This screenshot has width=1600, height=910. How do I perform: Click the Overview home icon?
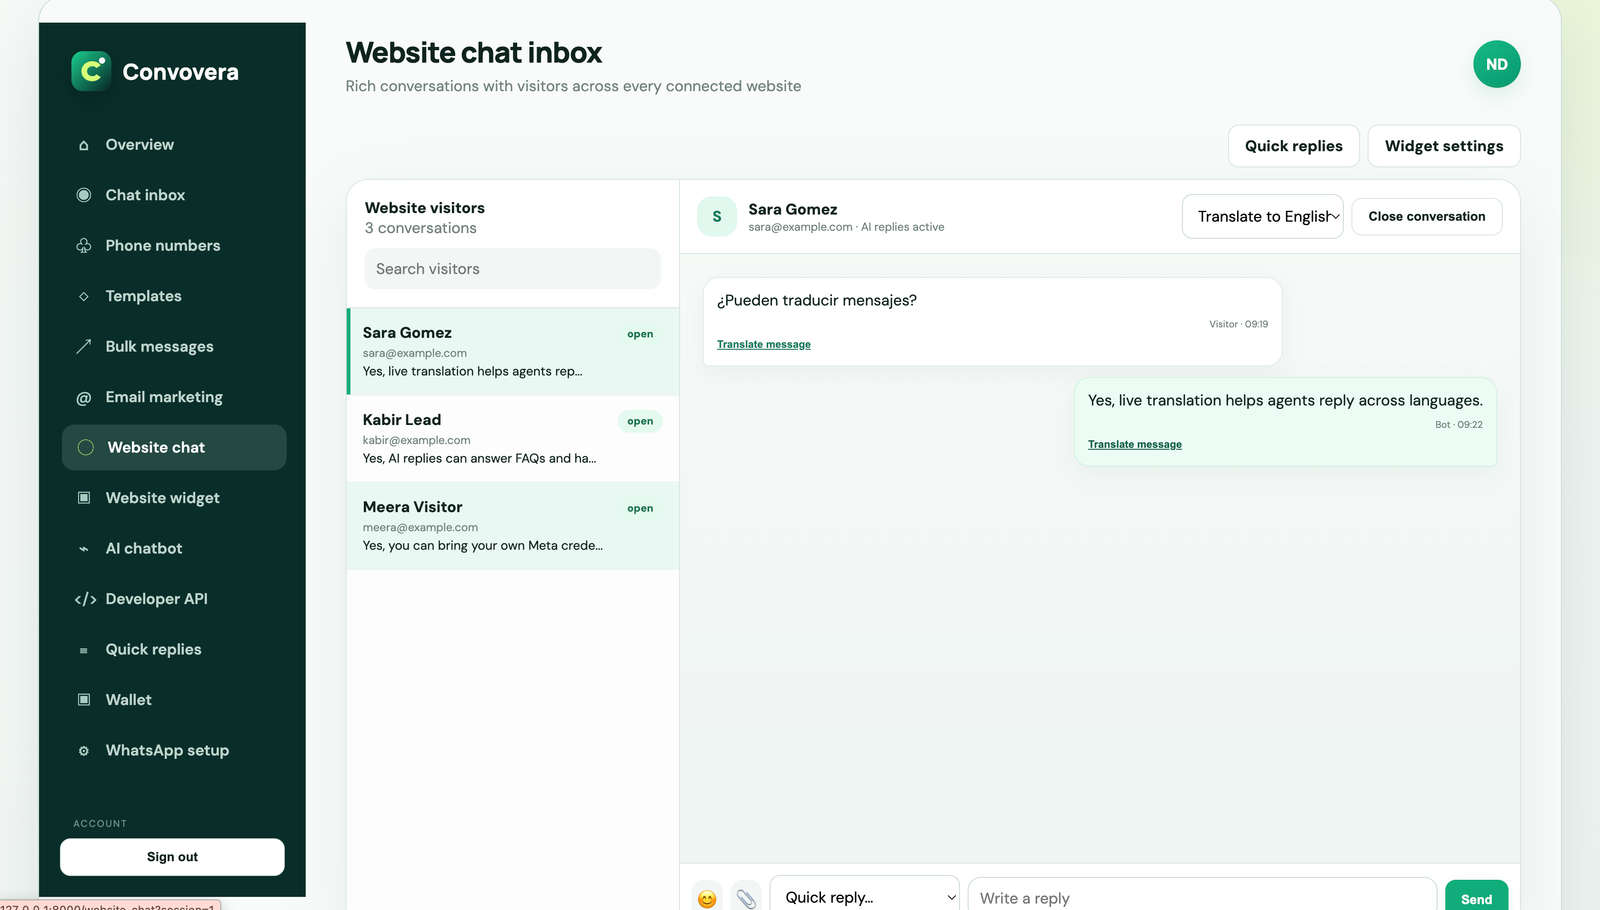[x=84, y=145]
